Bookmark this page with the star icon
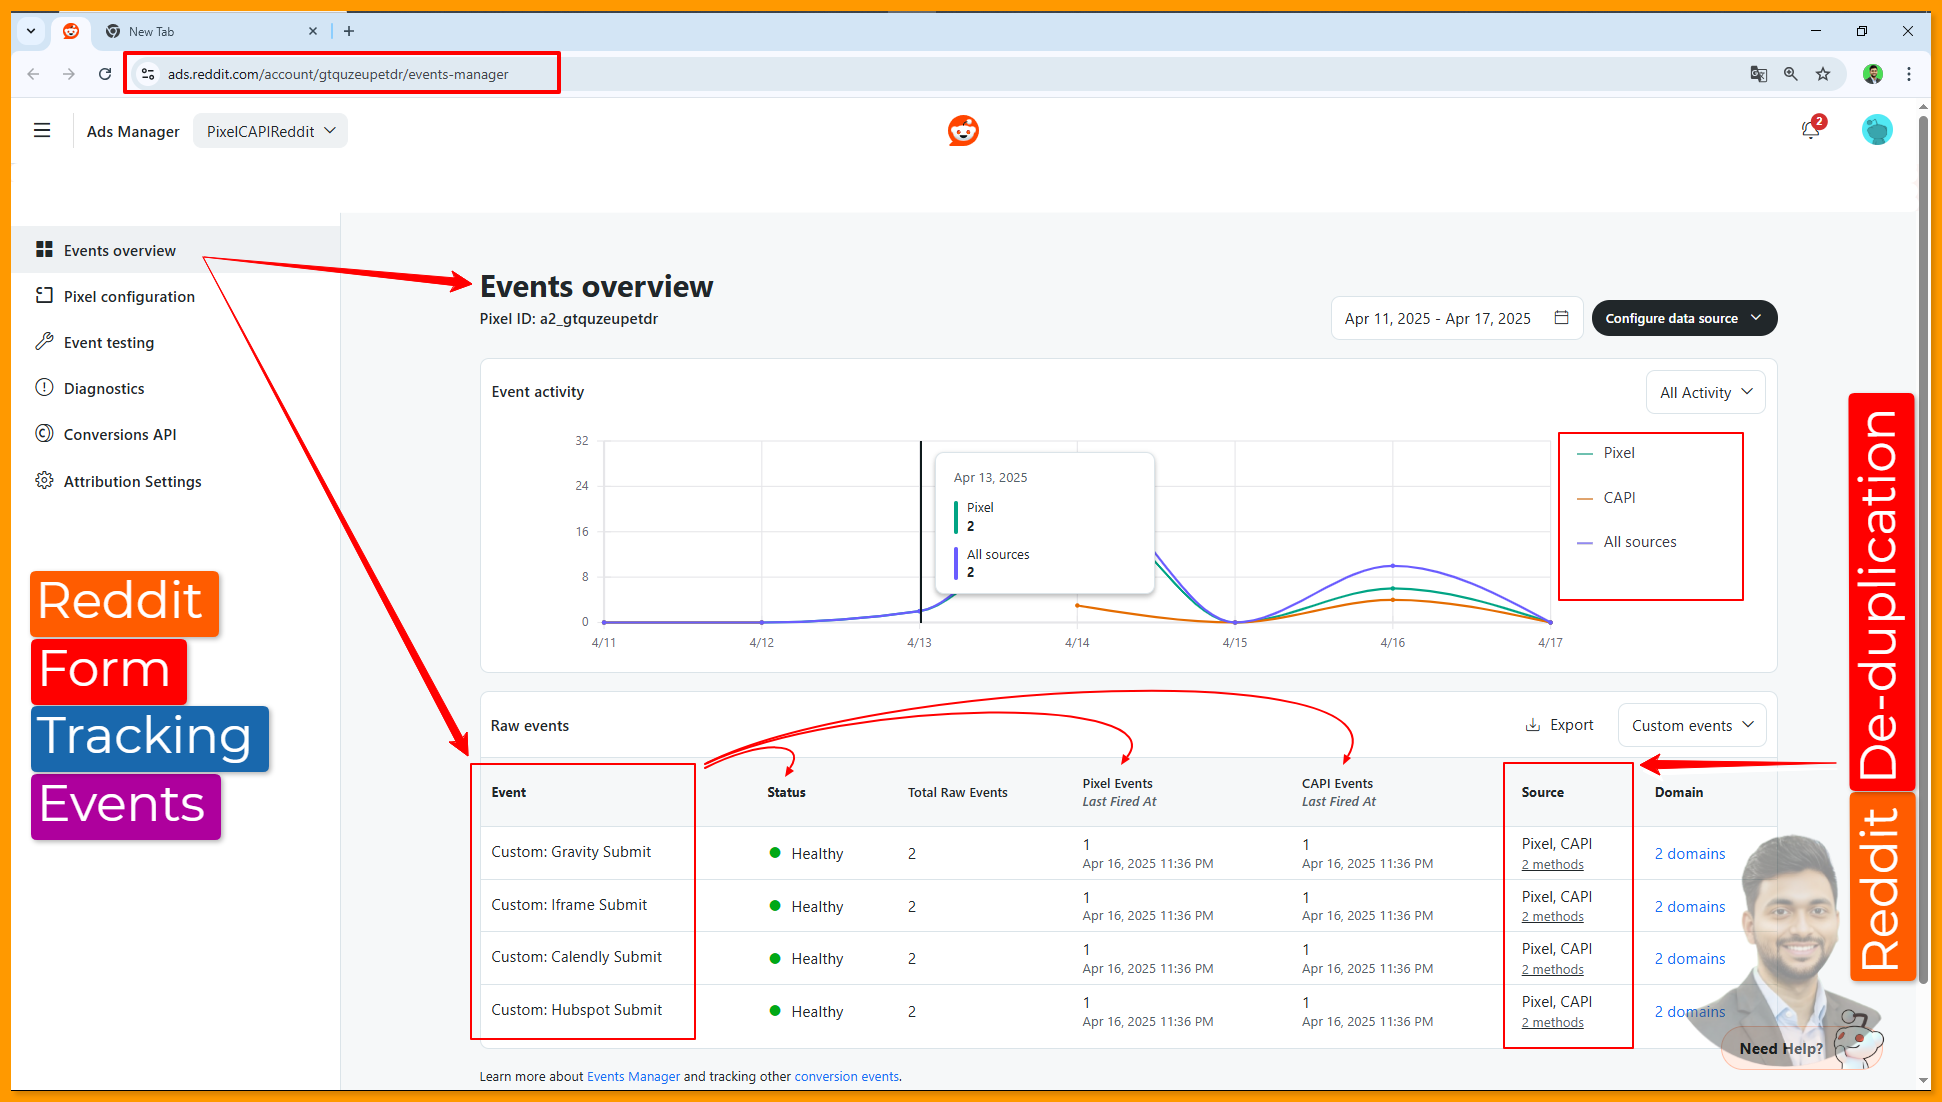 (1823, 74)
